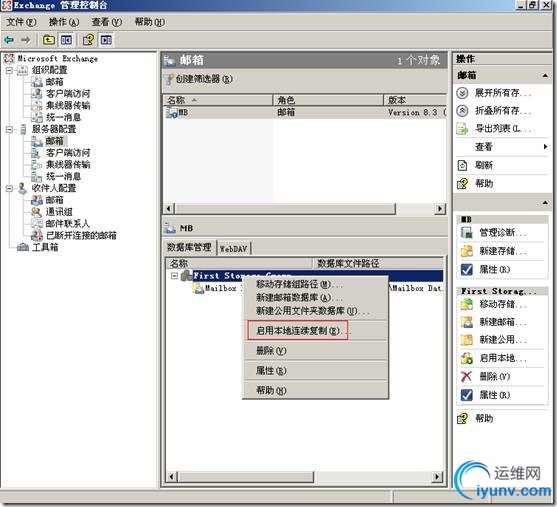This screenshot has width=557, height=507.
Task: Expand the 查看 submenu arrow
Action: pyautogui.click(x=545, y=147)
